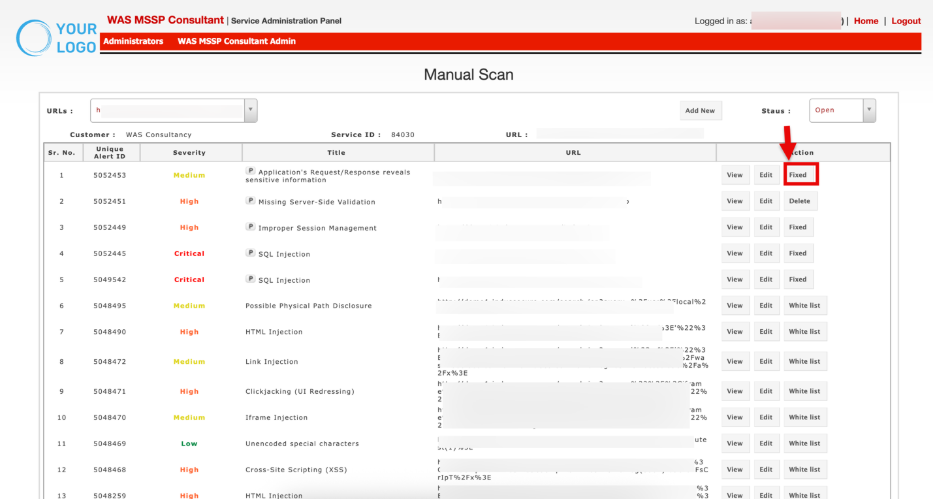View Possible Physical Path Disclosure alert
Viewport: 936px width, 499px height.
pos(735,306)
